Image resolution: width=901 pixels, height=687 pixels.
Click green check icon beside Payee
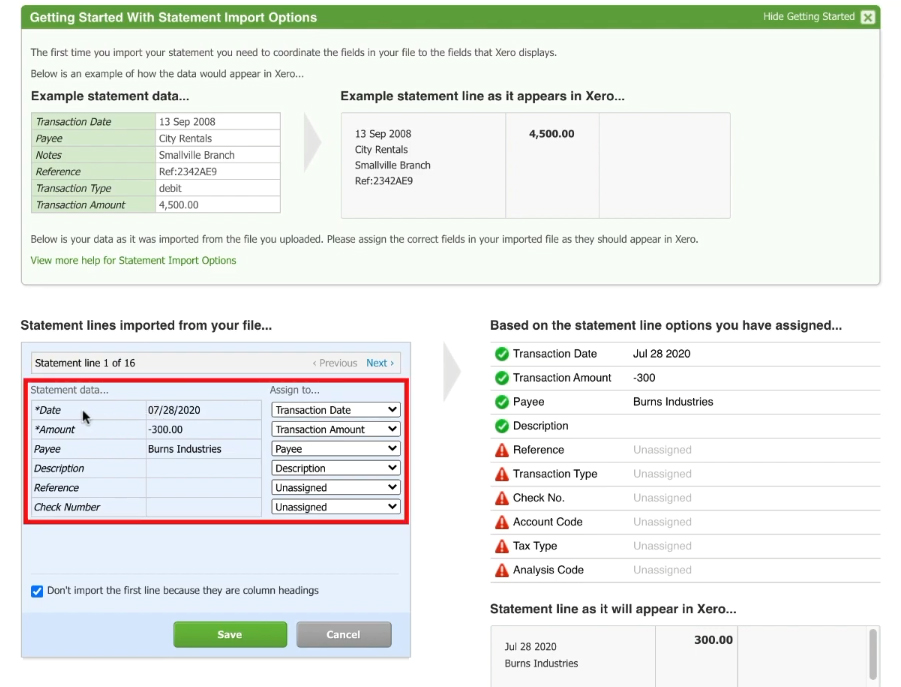(x=502, y=402)
